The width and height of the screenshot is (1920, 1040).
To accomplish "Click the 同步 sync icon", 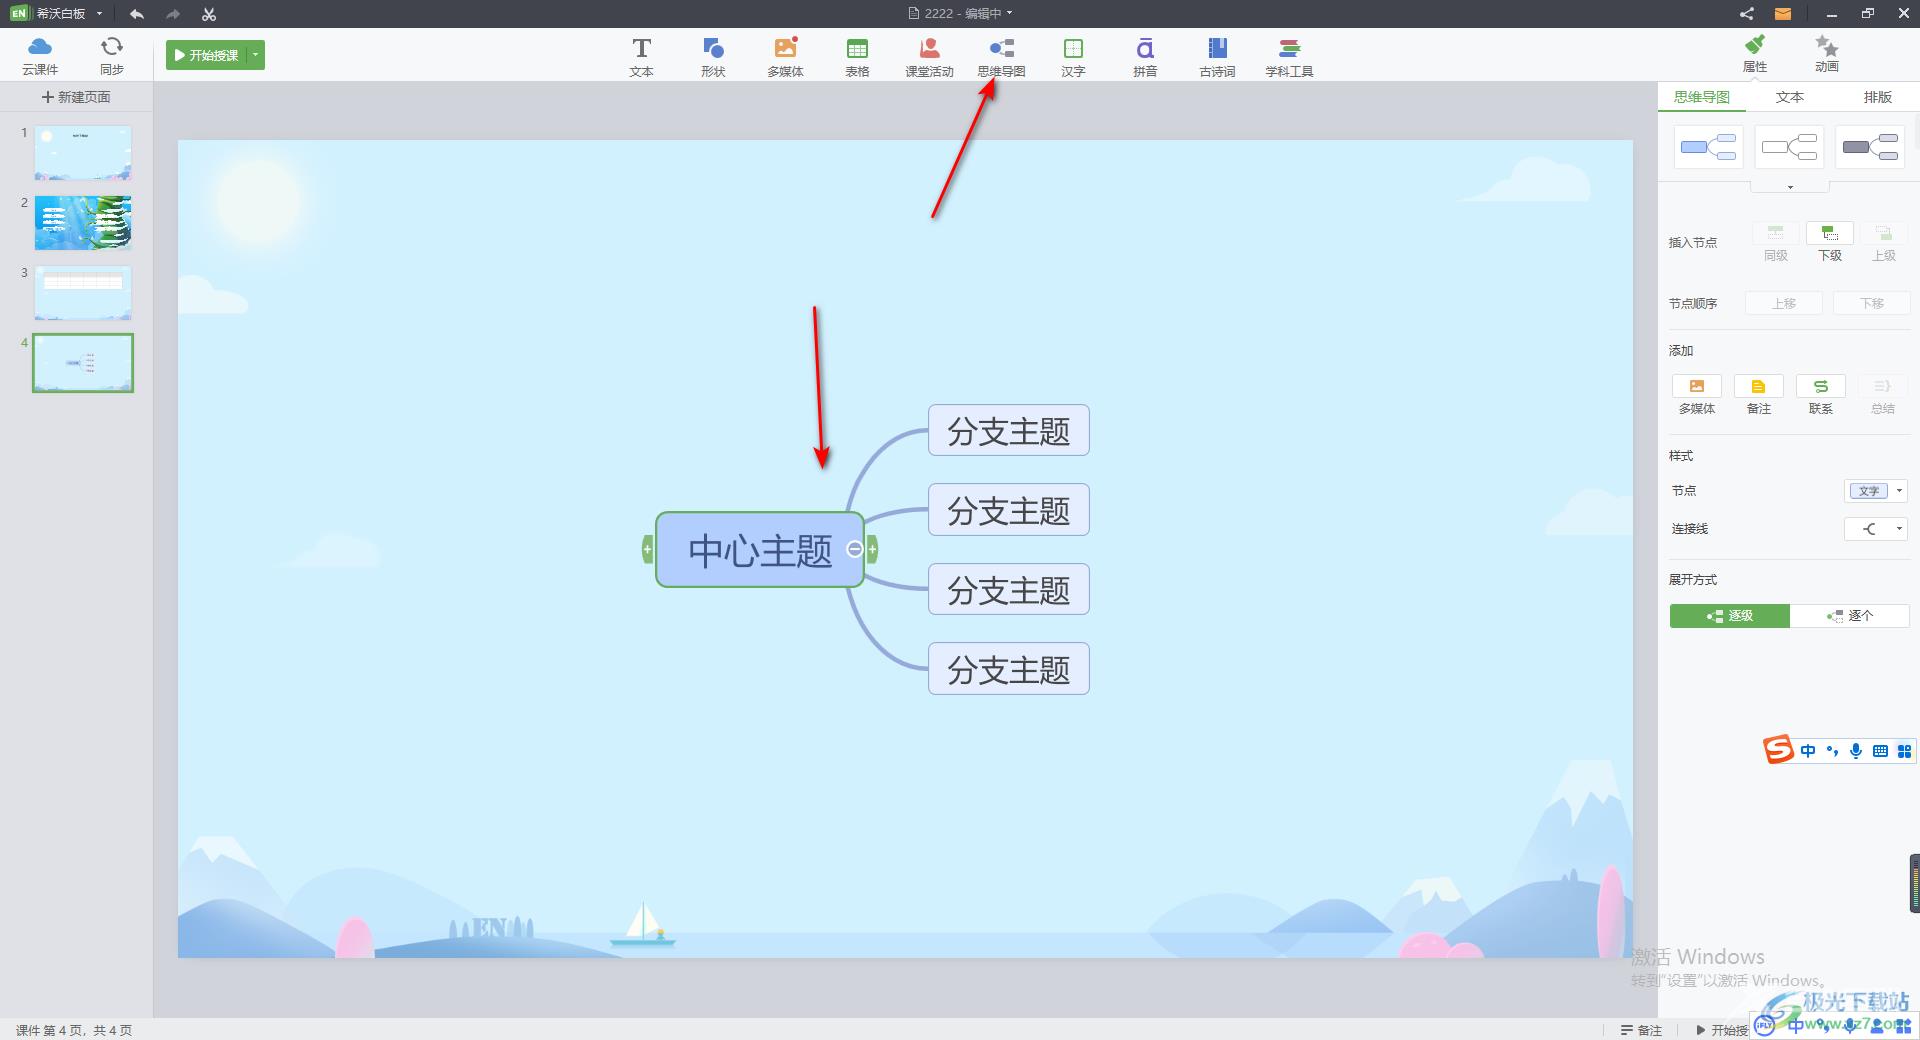I will (112, 55).
